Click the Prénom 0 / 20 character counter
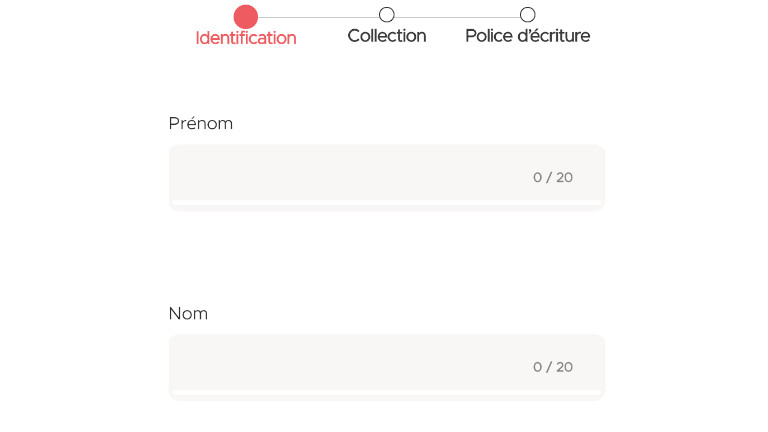This screenshot has height=432, width=768. (x=552, y=177)
